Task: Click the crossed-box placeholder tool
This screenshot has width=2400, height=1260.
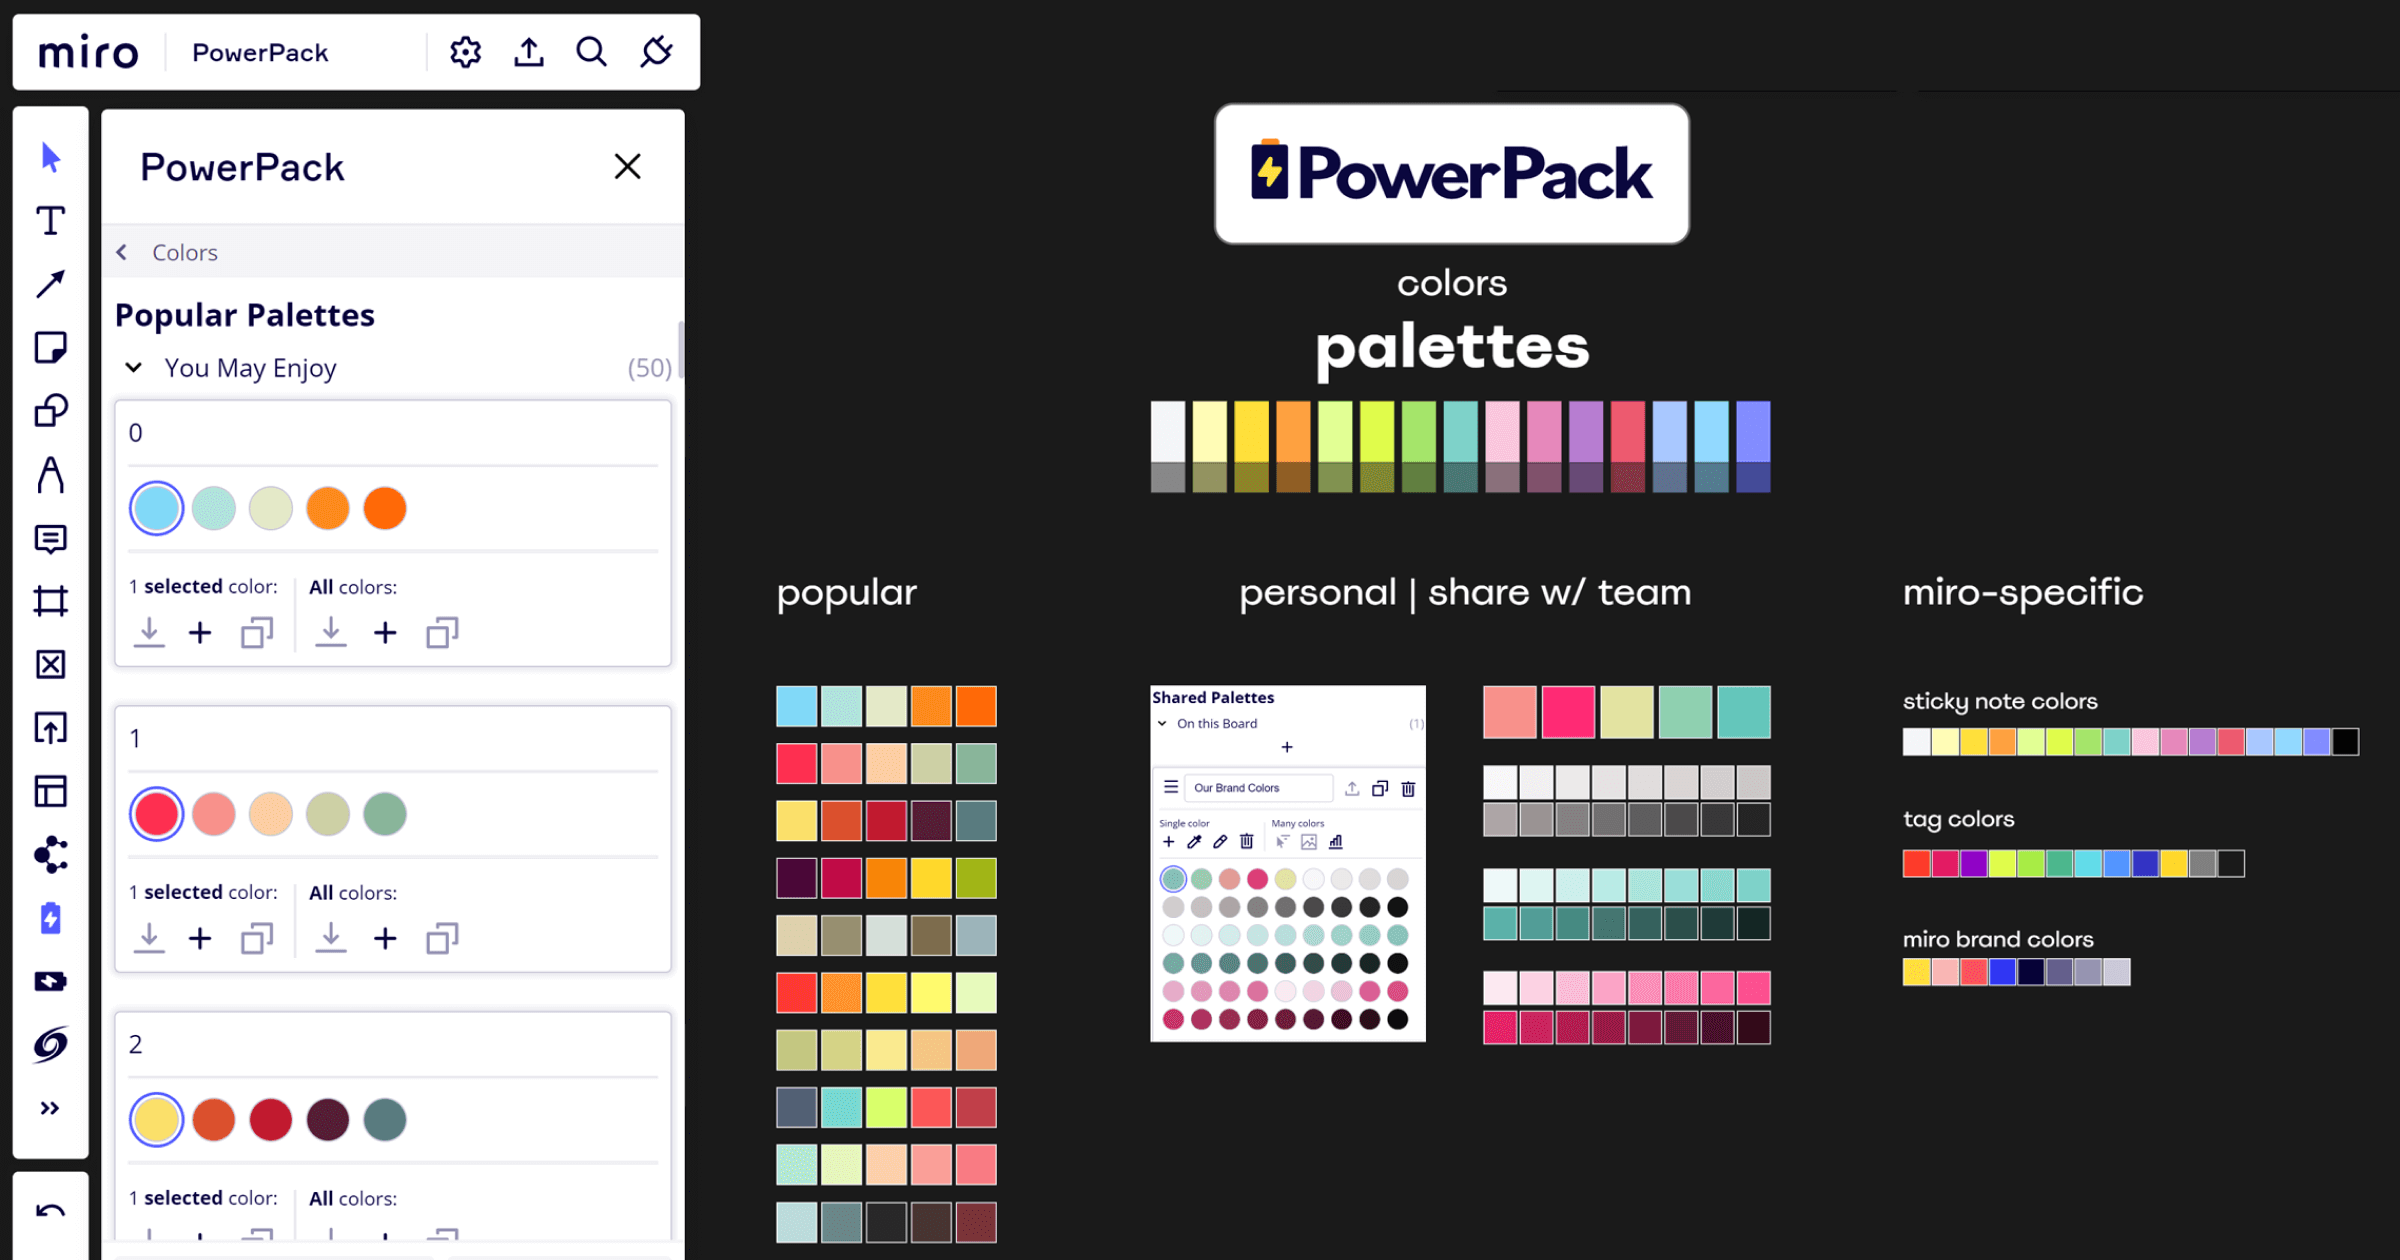Action: [x=50, y=664]
